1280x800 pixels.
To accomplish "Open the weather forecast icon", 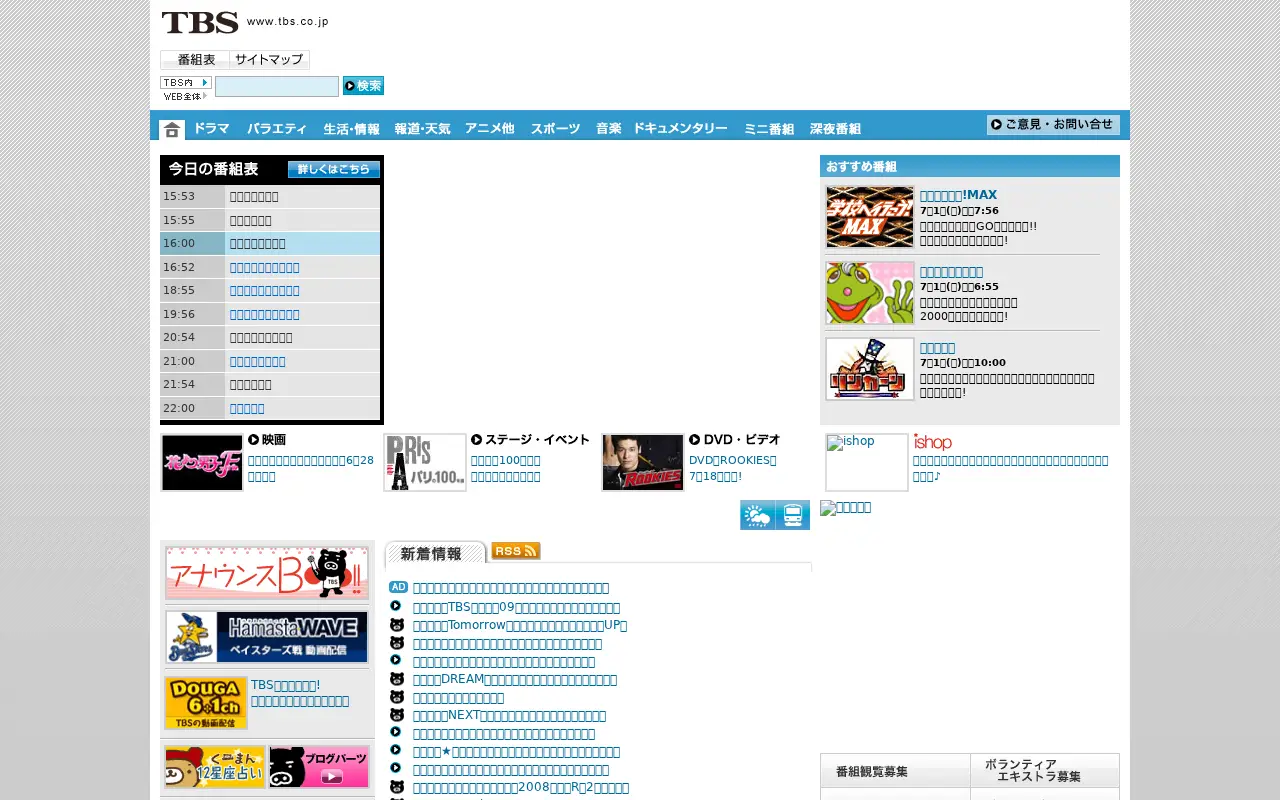I will (x=757, y=515).
